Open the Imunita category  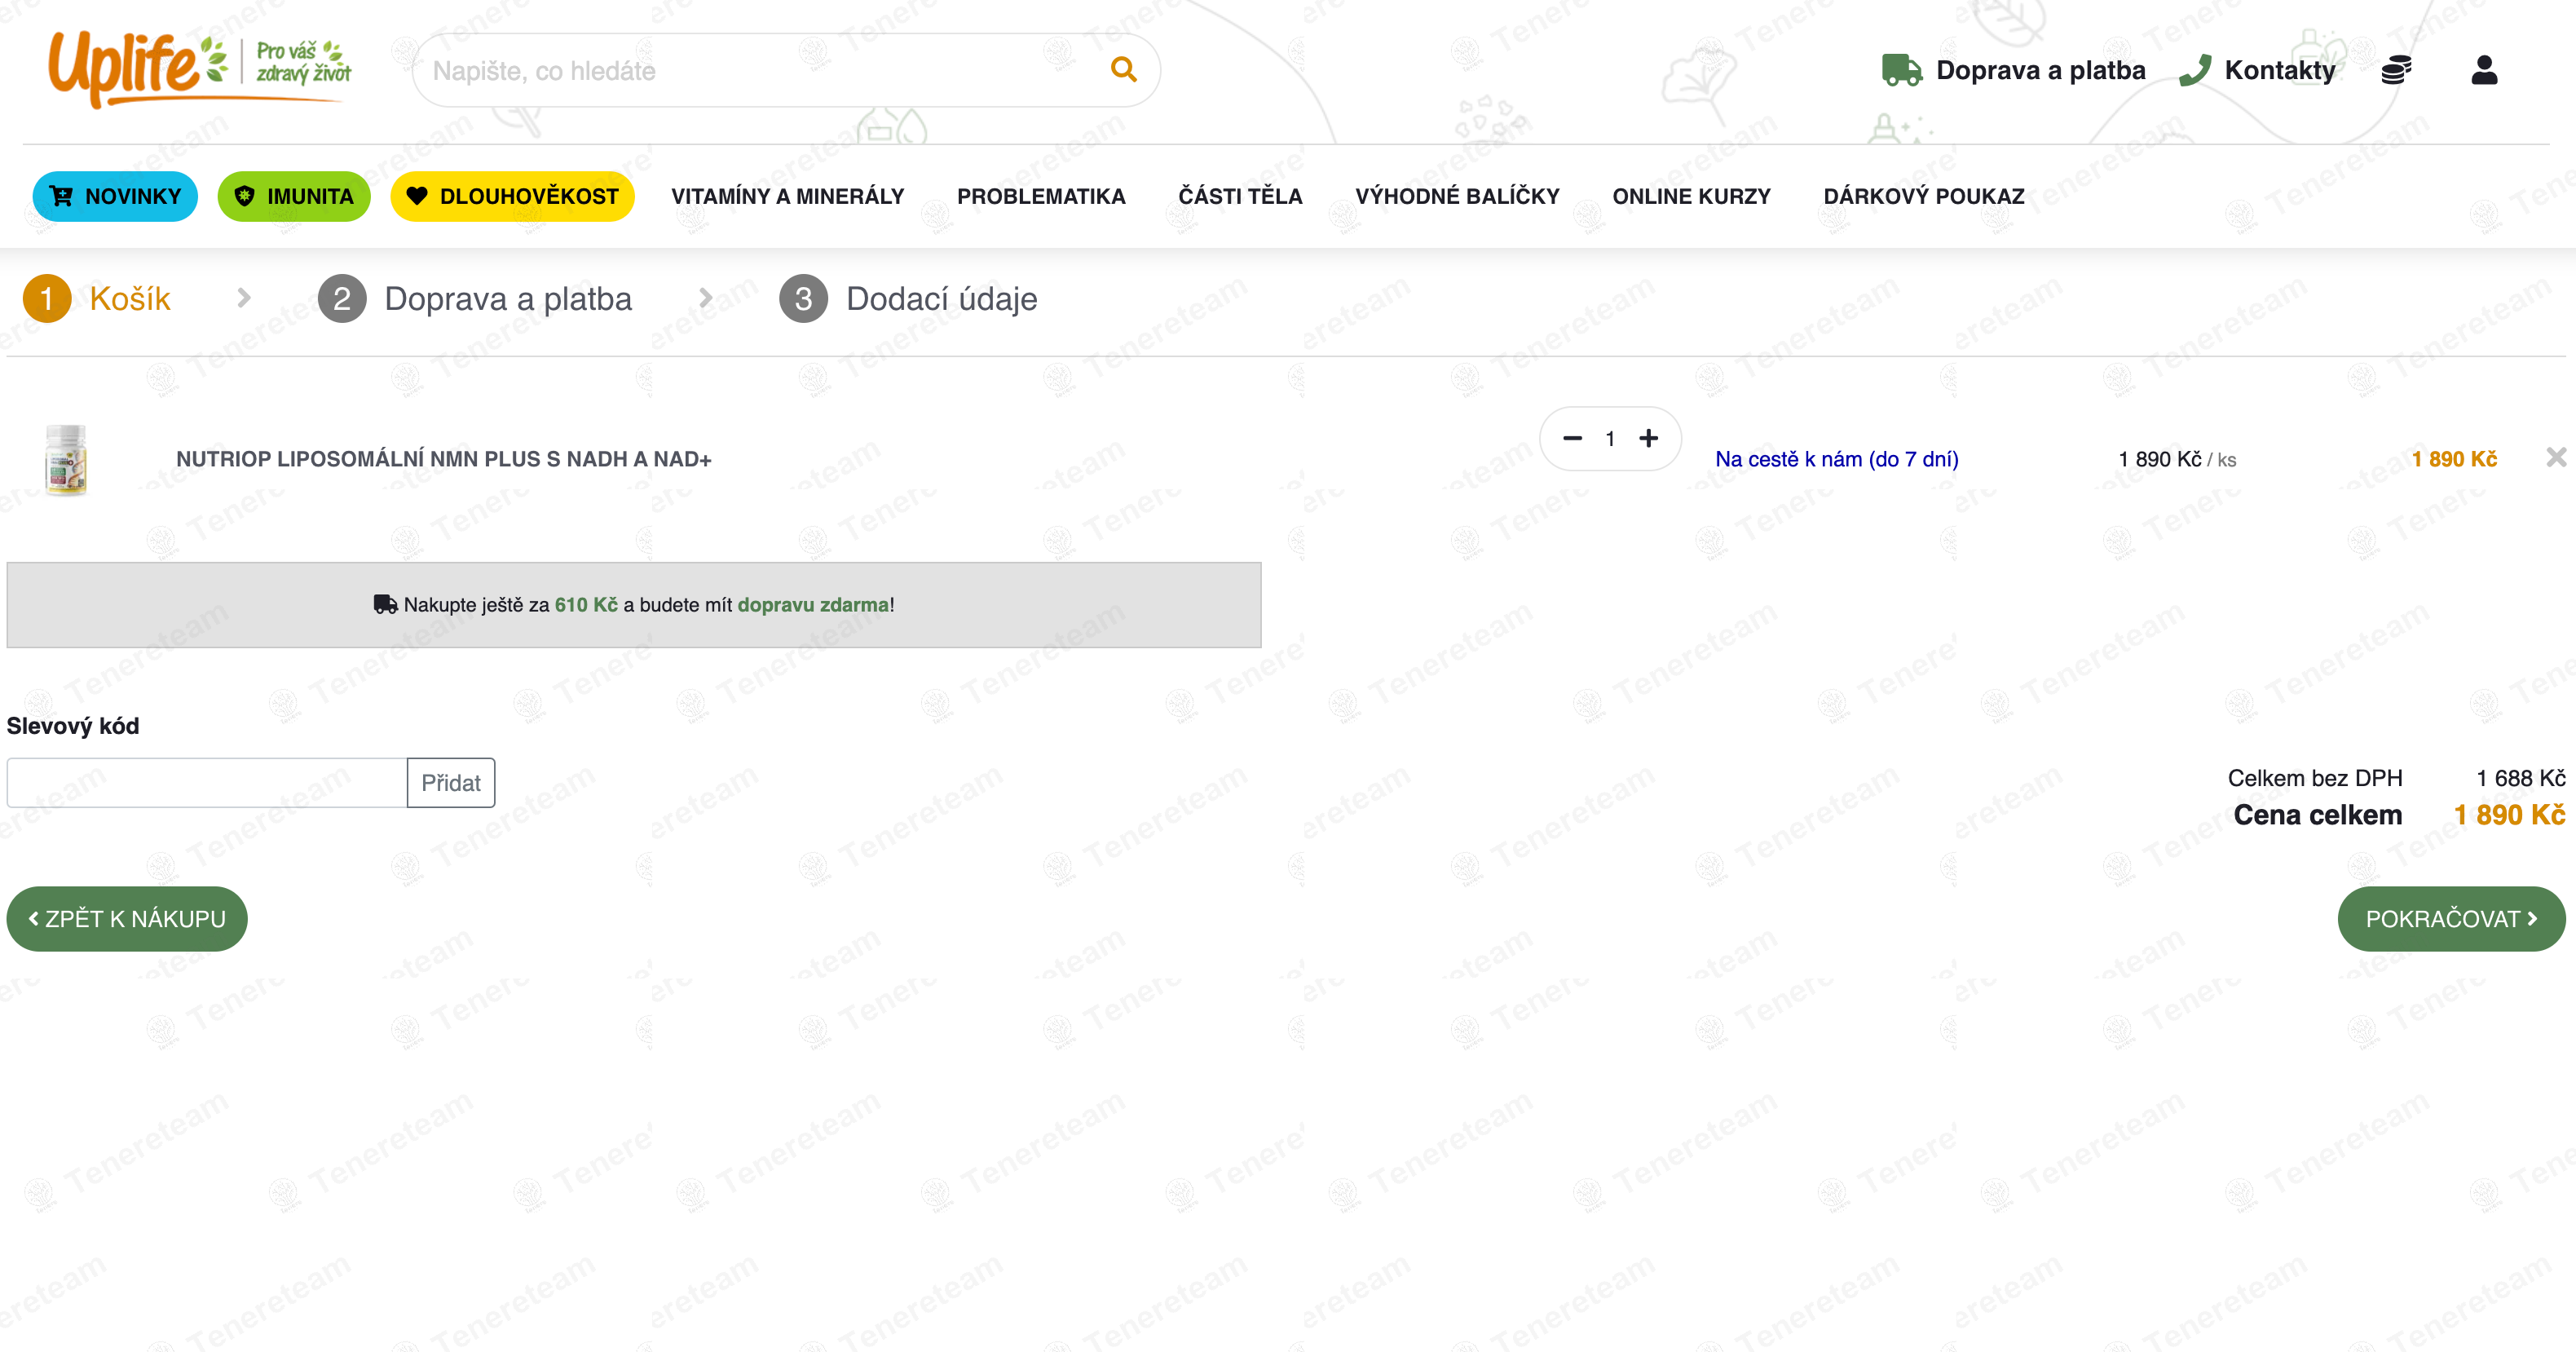(294, 196)
